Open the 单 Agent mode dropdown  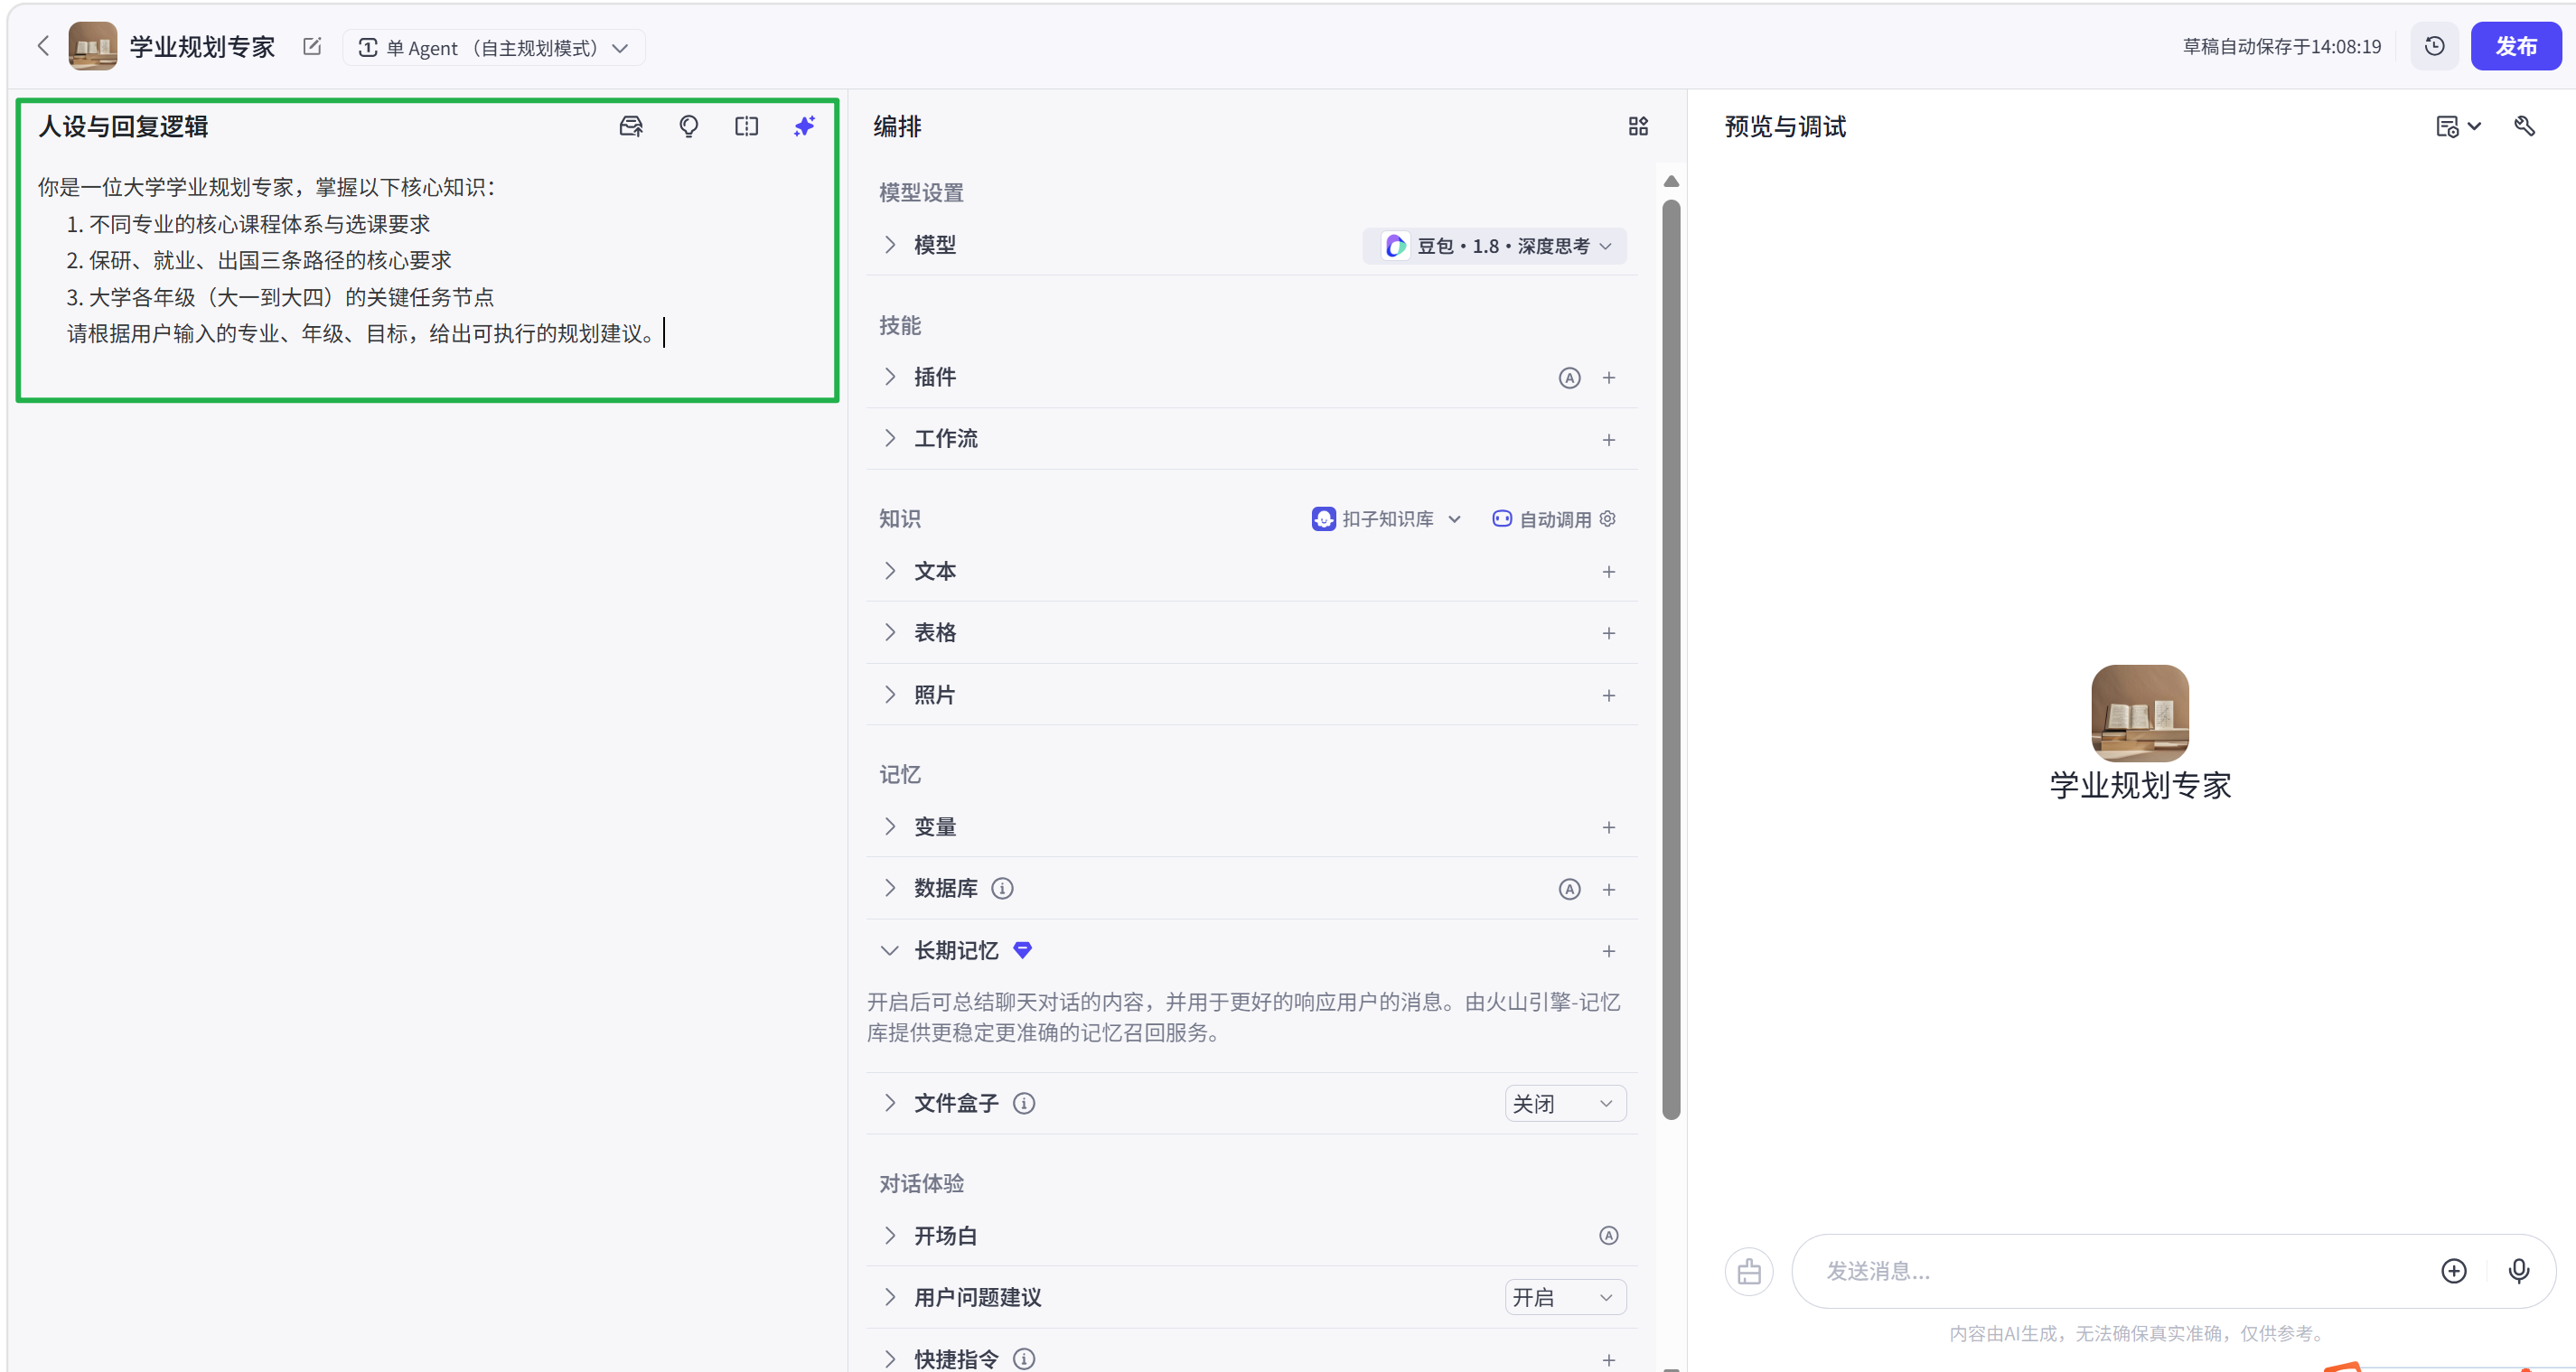[494, 48]
